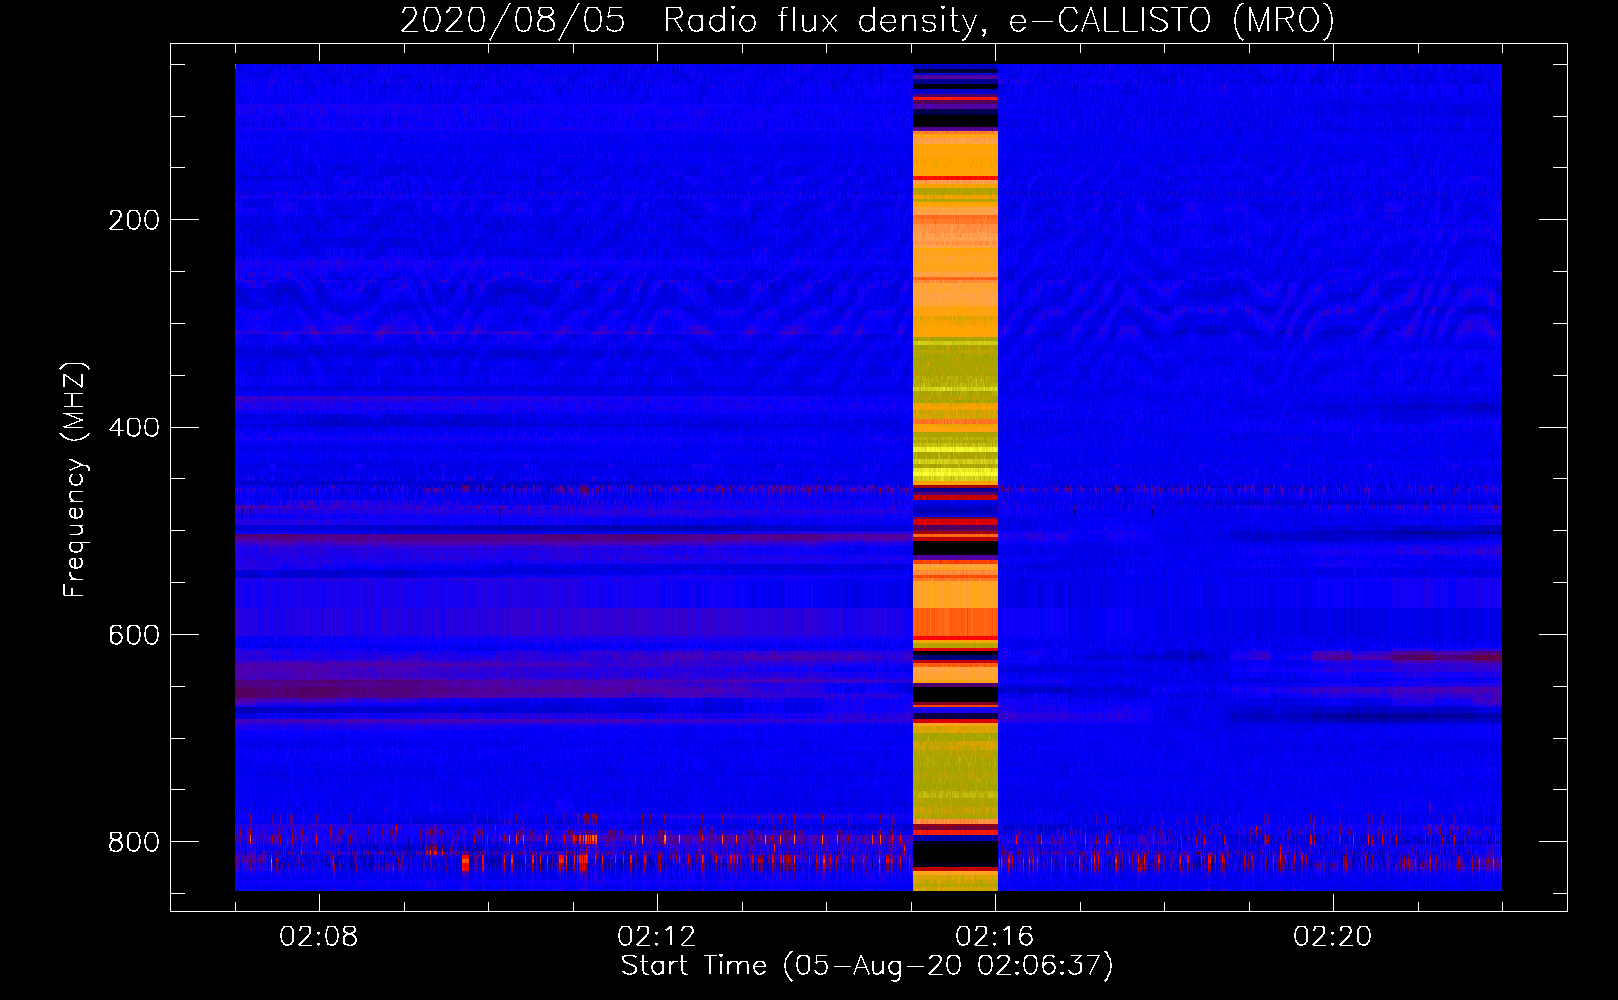Click the 02:20 time tick label
The image size is (1618, 1000).
[1333, 937]
